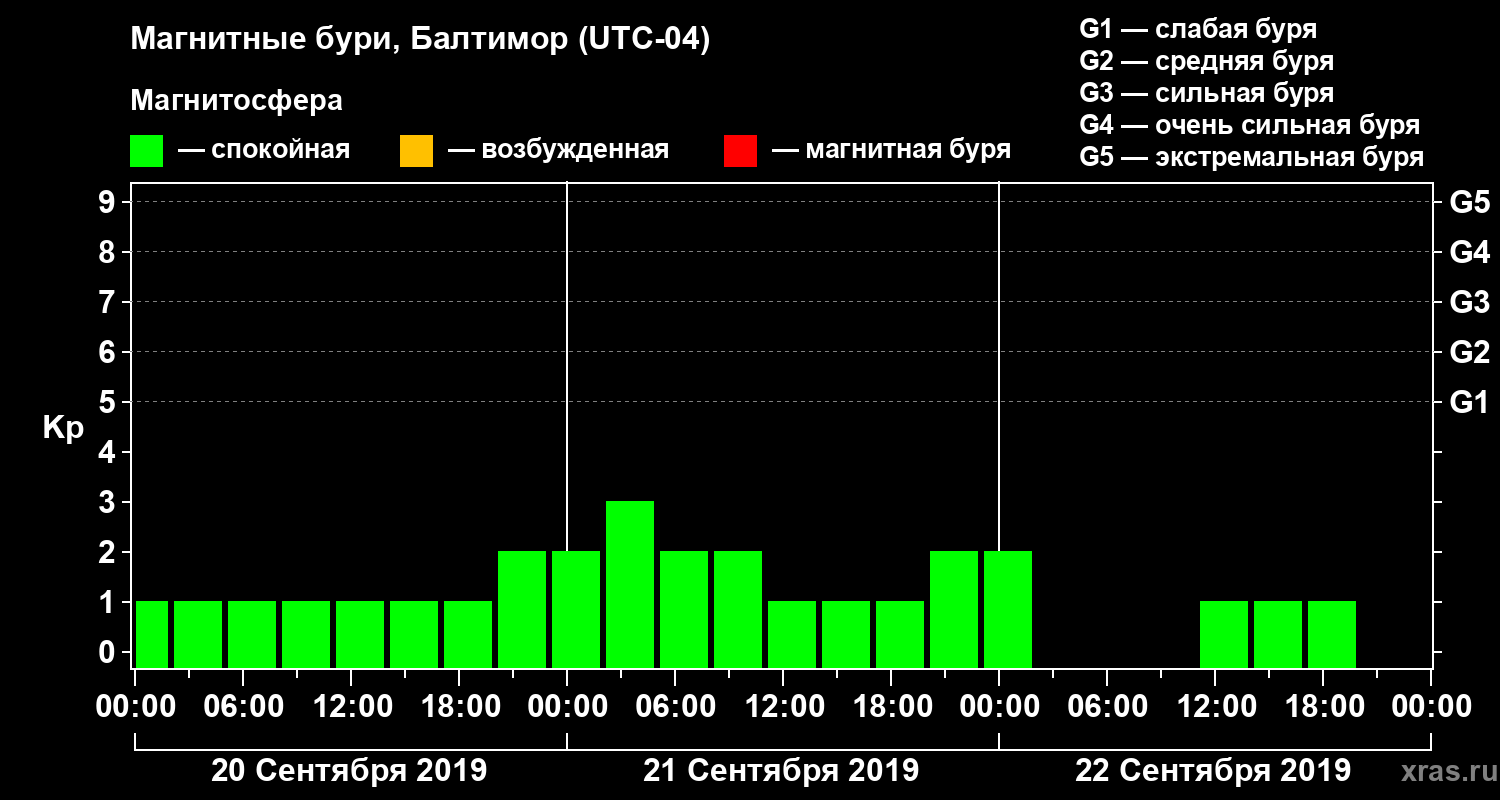
Task: Click the 'Магнитосфера' heading
Action: [x=236, y=101]
